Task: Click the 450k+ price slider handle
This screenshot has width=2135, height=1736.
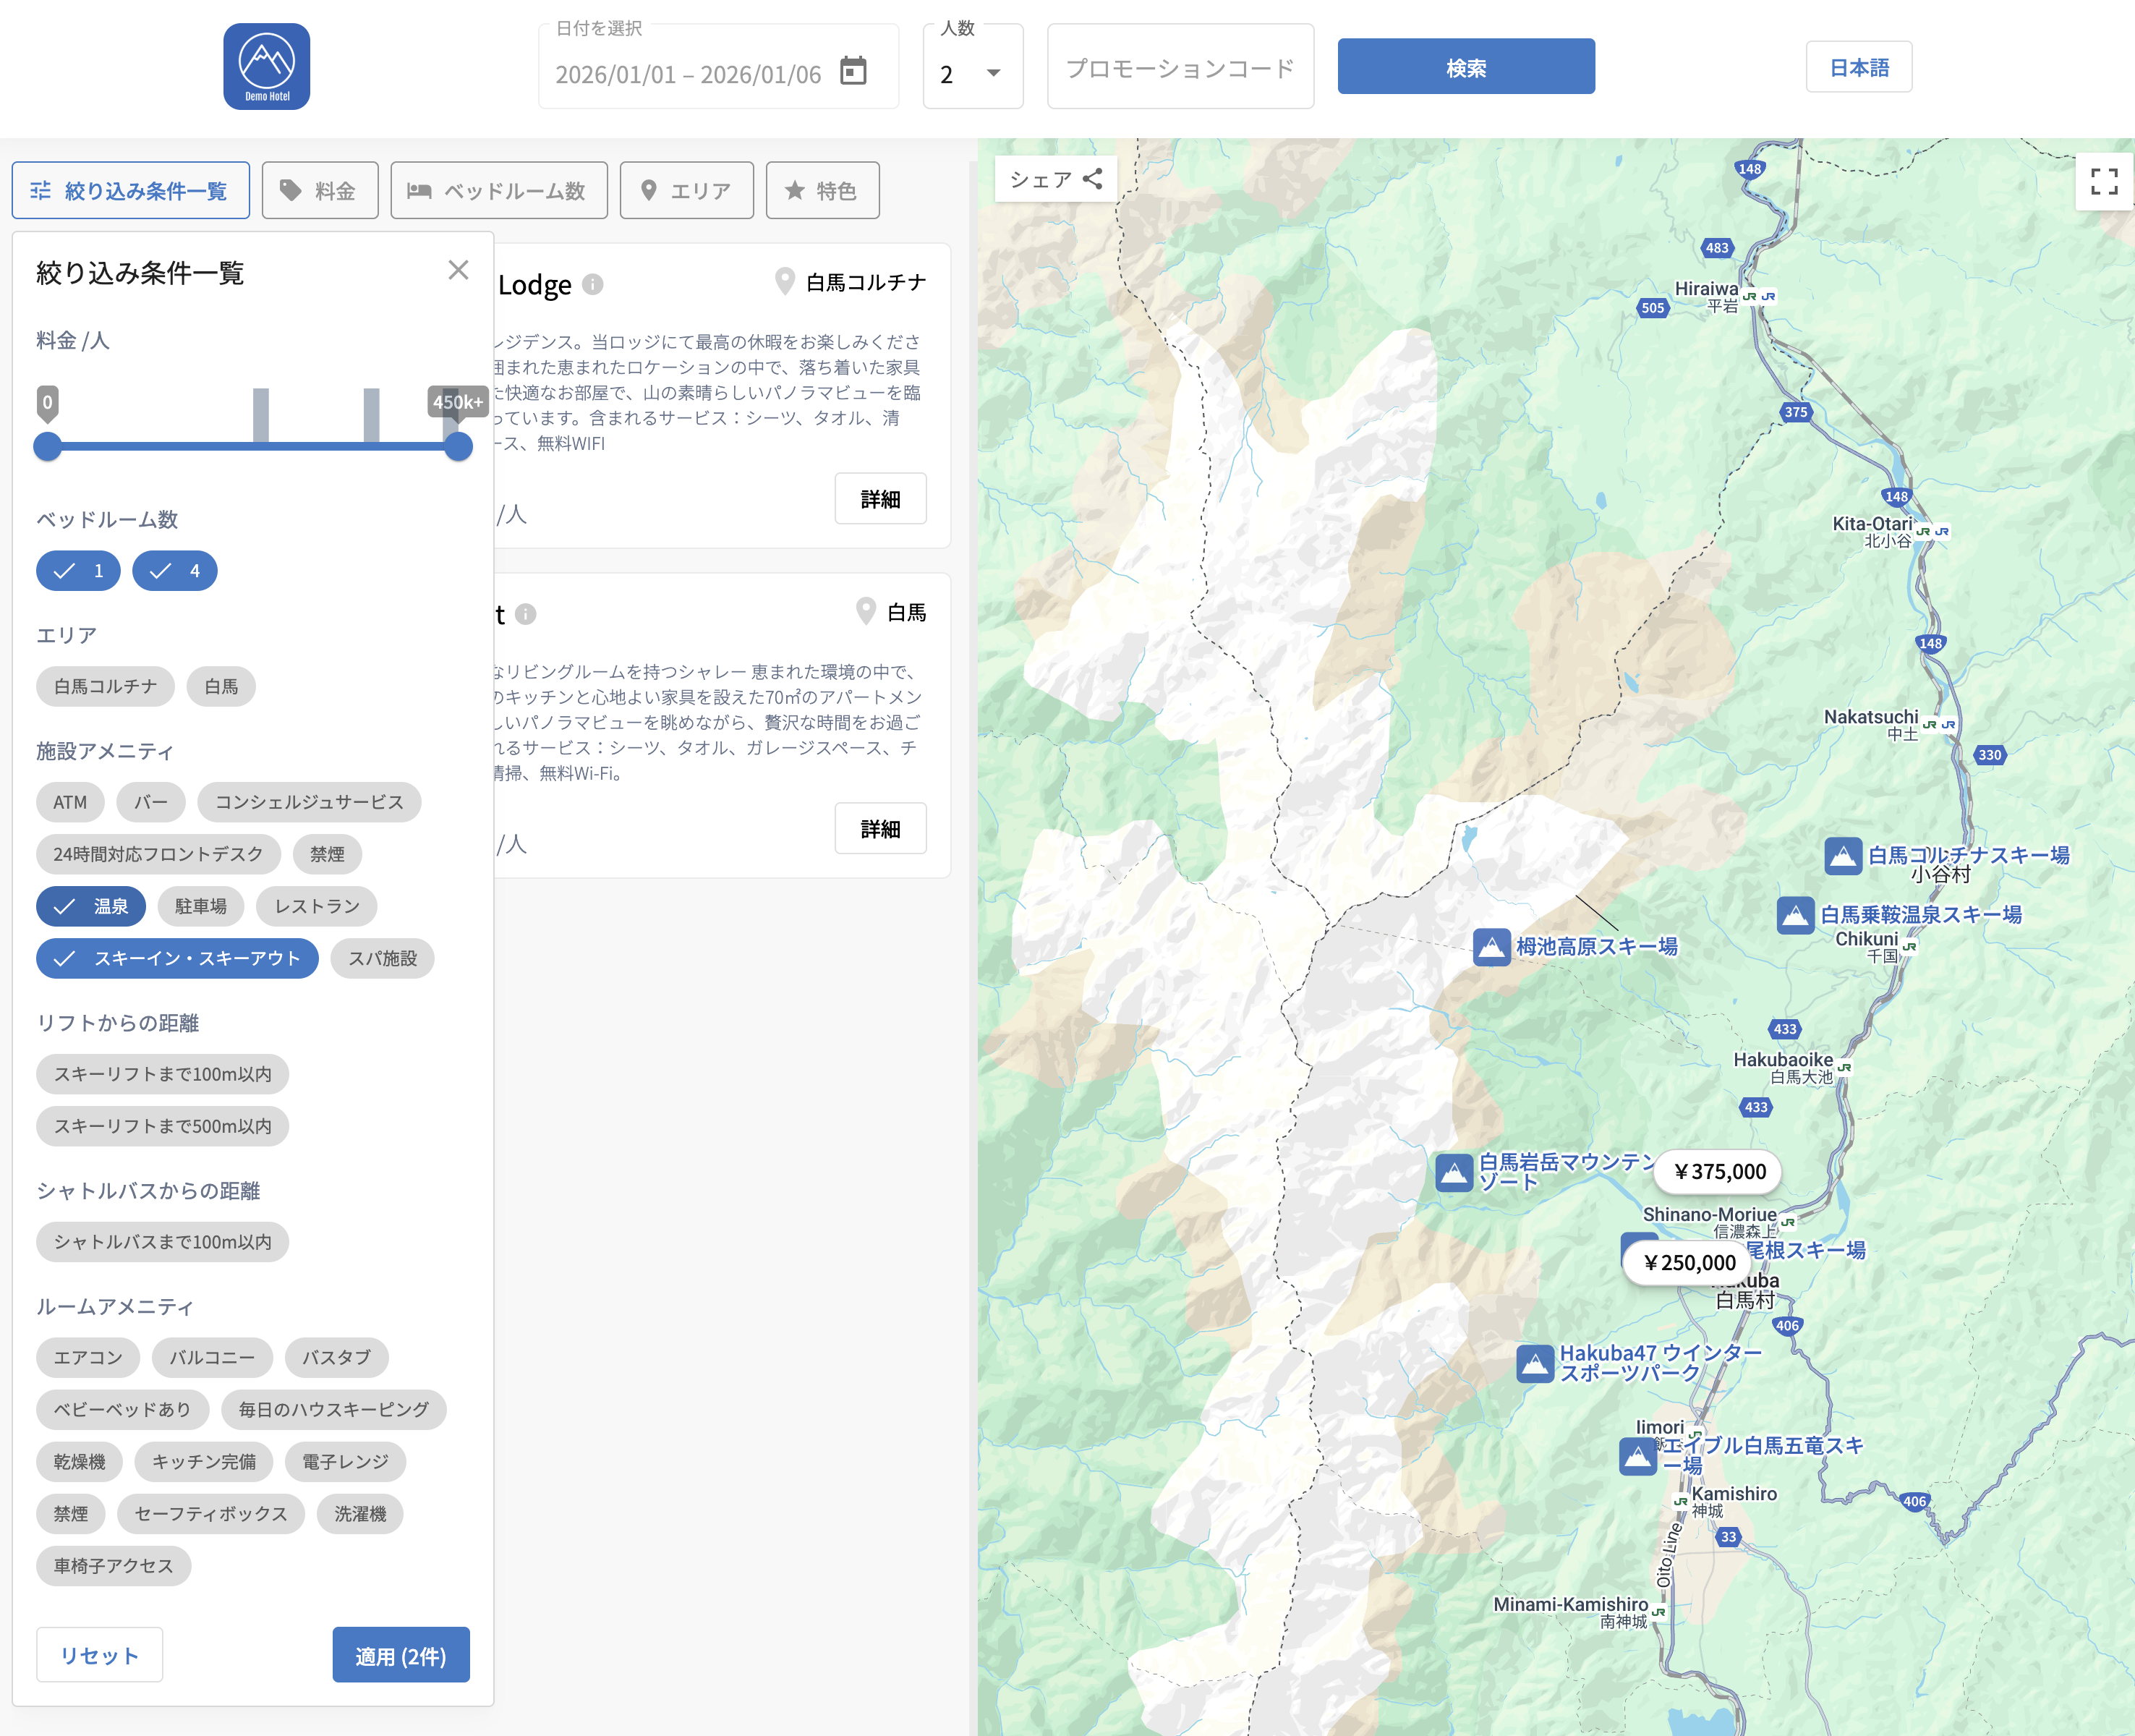Action: pos(458,446)
